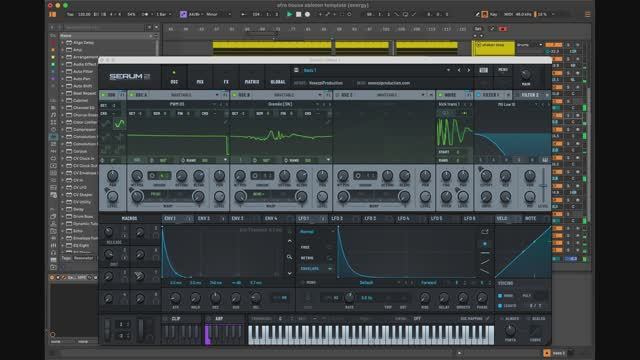Open Ableton's far-right hamburger menu icon
Image resolution: width=640 pixels, height=360 pixels.
click(588, 14)
